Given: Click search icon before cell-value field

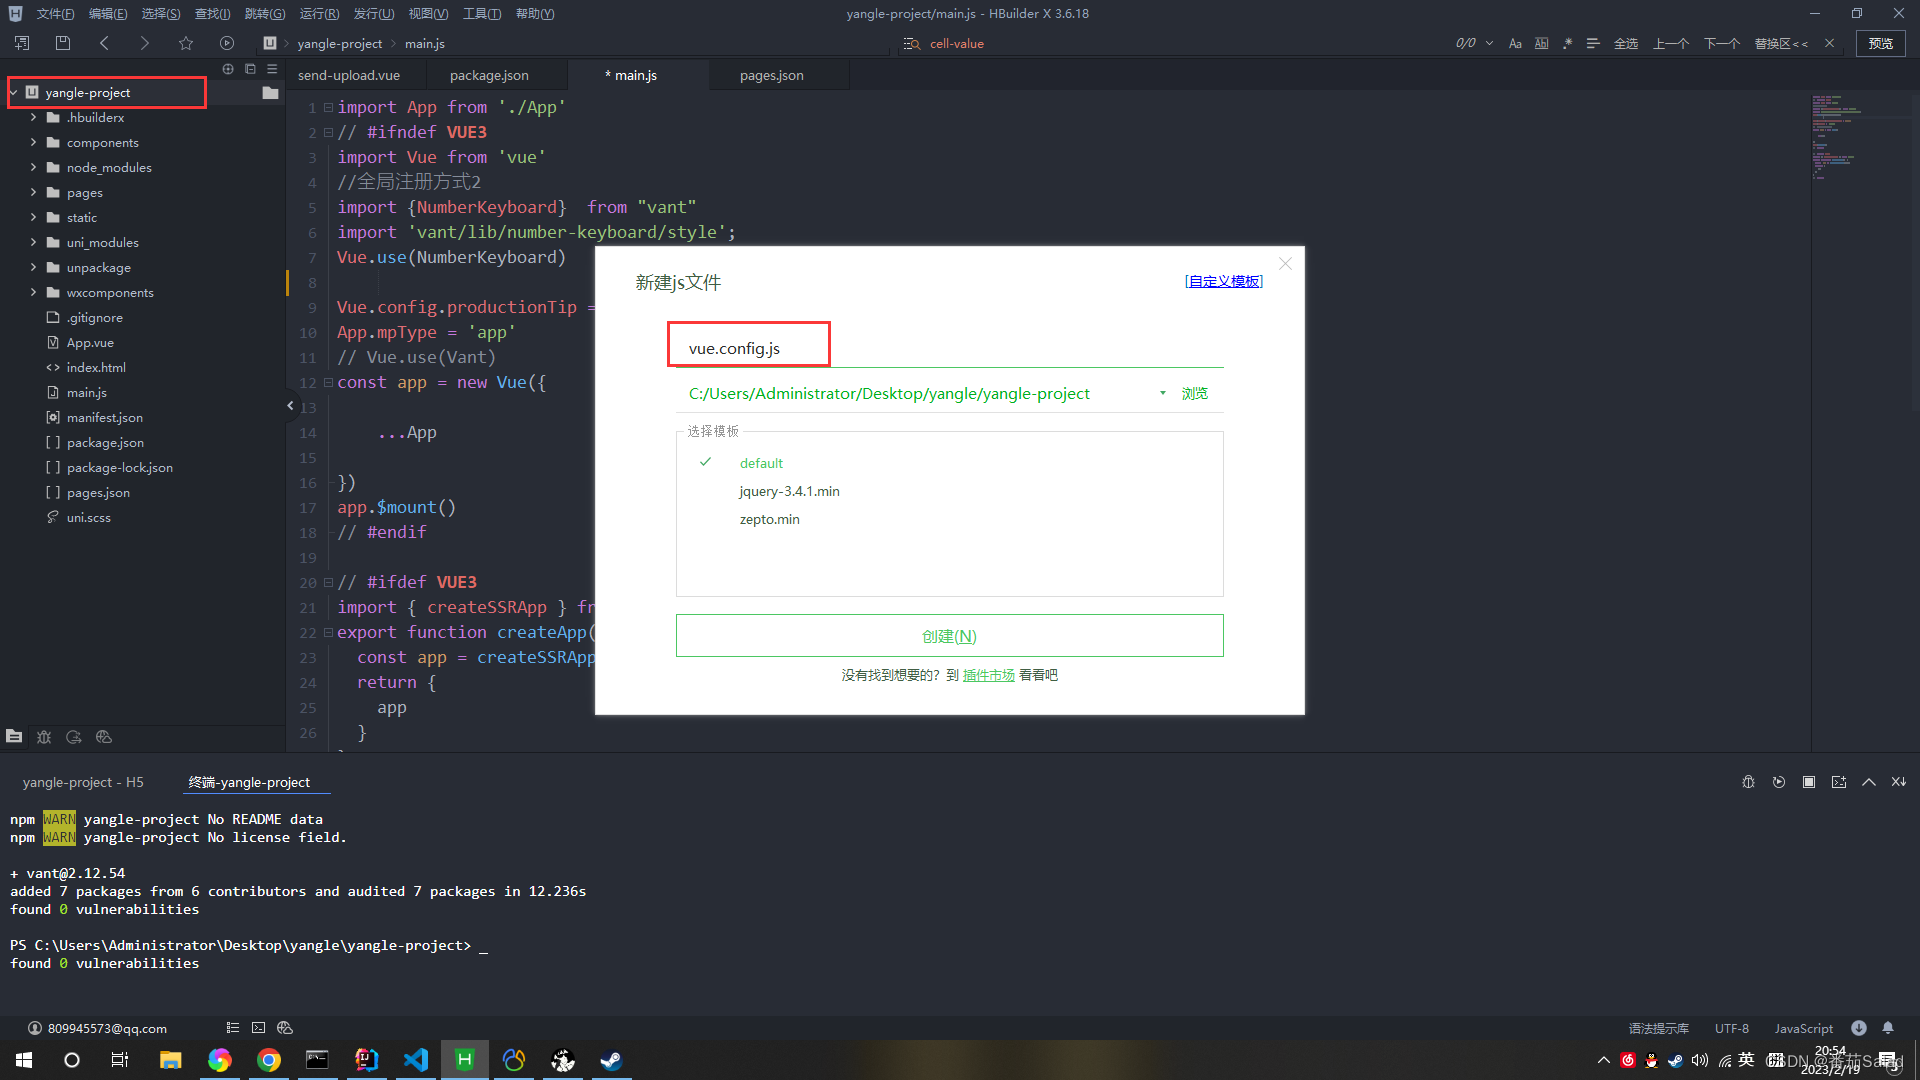Looking at the screenshot, I should point(911,43).
